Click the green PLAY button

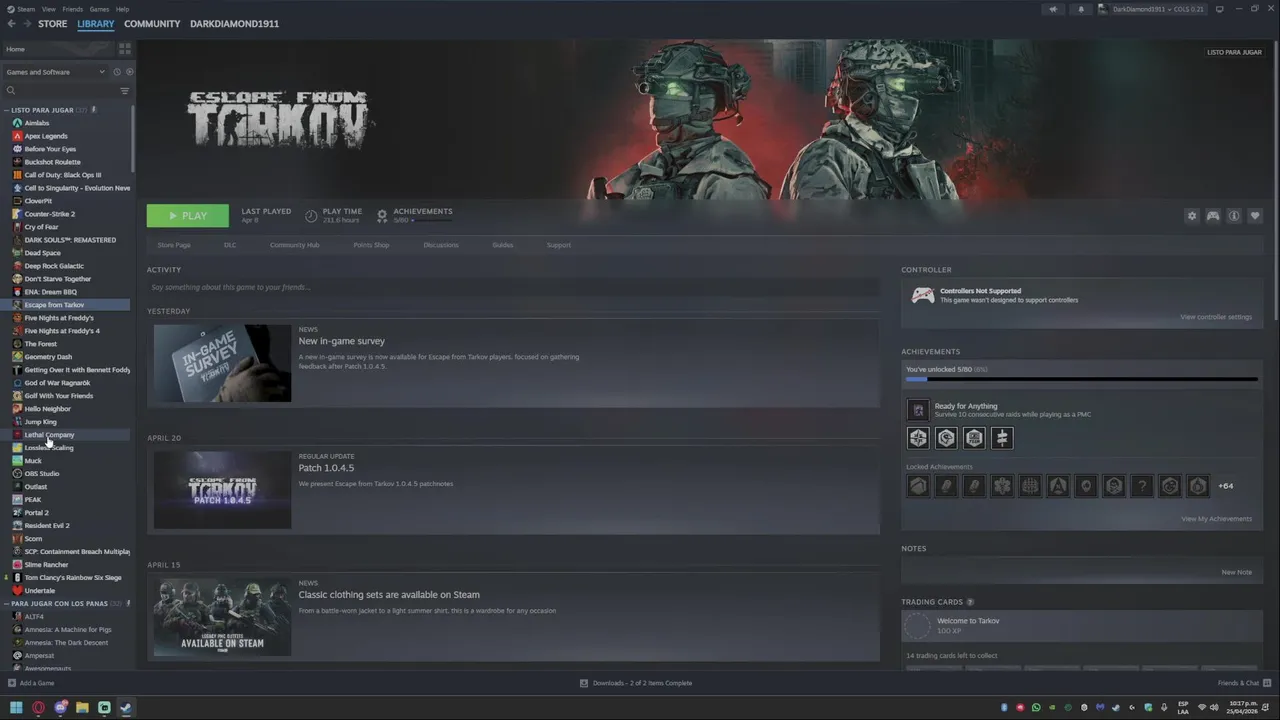coord(188,216)
